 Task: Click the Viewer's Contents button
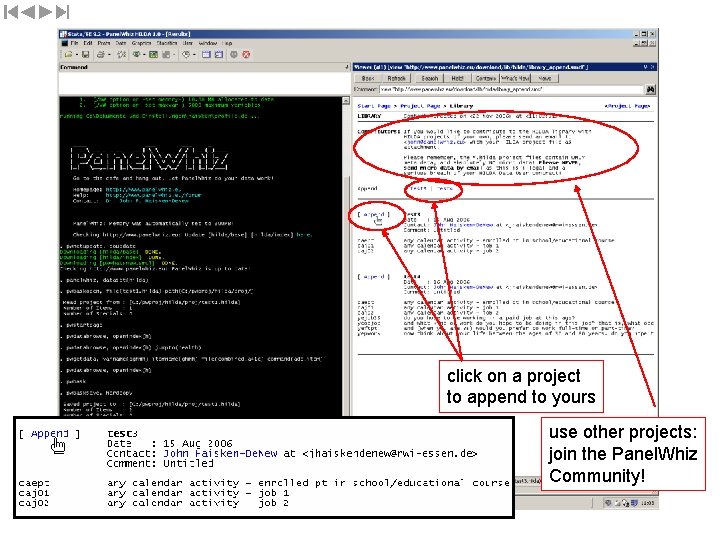tap(485, 79)
